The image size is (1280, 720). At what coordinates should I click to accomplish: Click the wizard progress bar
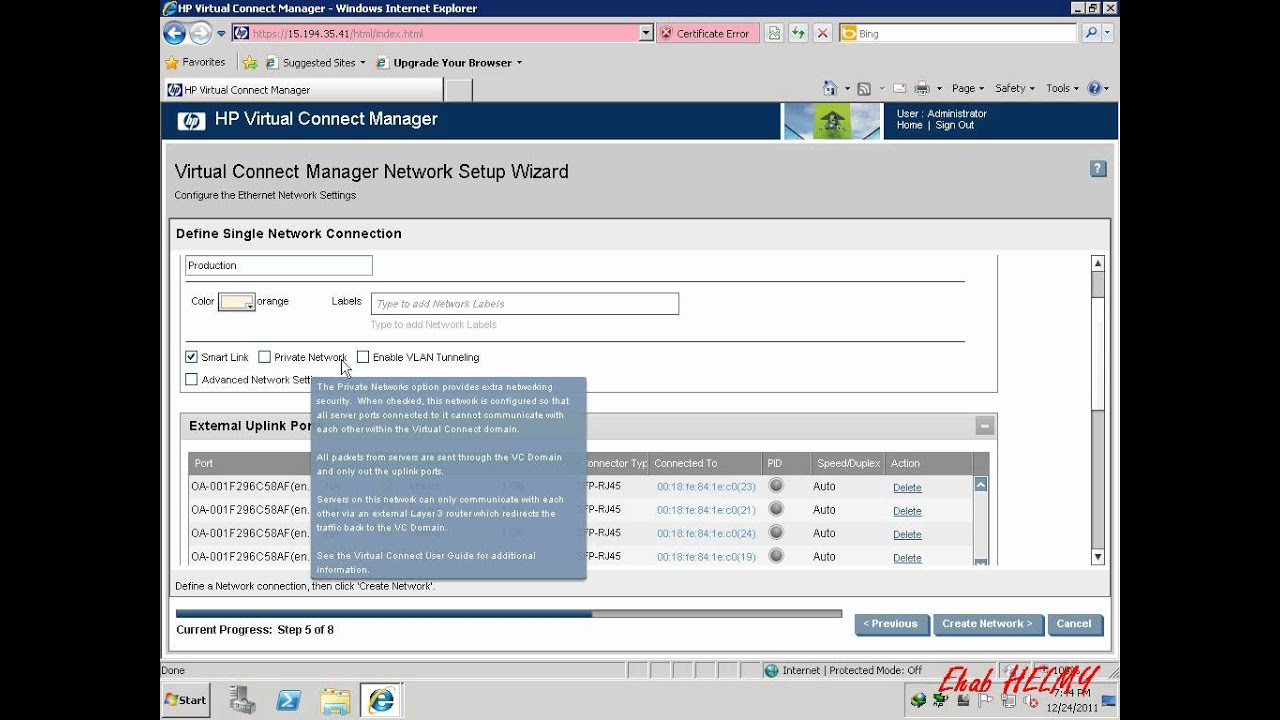[508, 614]
